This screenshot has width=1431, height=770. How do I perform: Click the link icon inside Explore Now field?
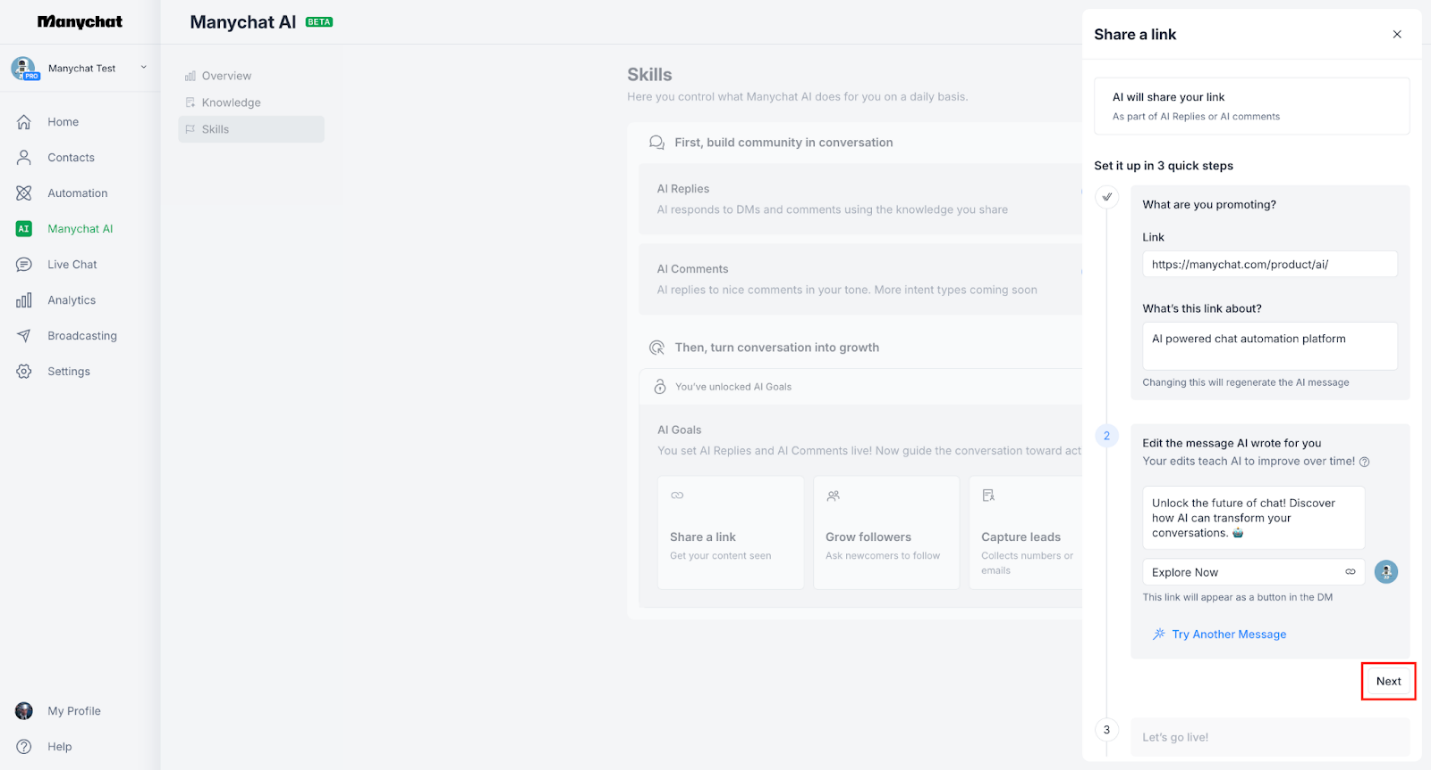[x=1349, y=571]
